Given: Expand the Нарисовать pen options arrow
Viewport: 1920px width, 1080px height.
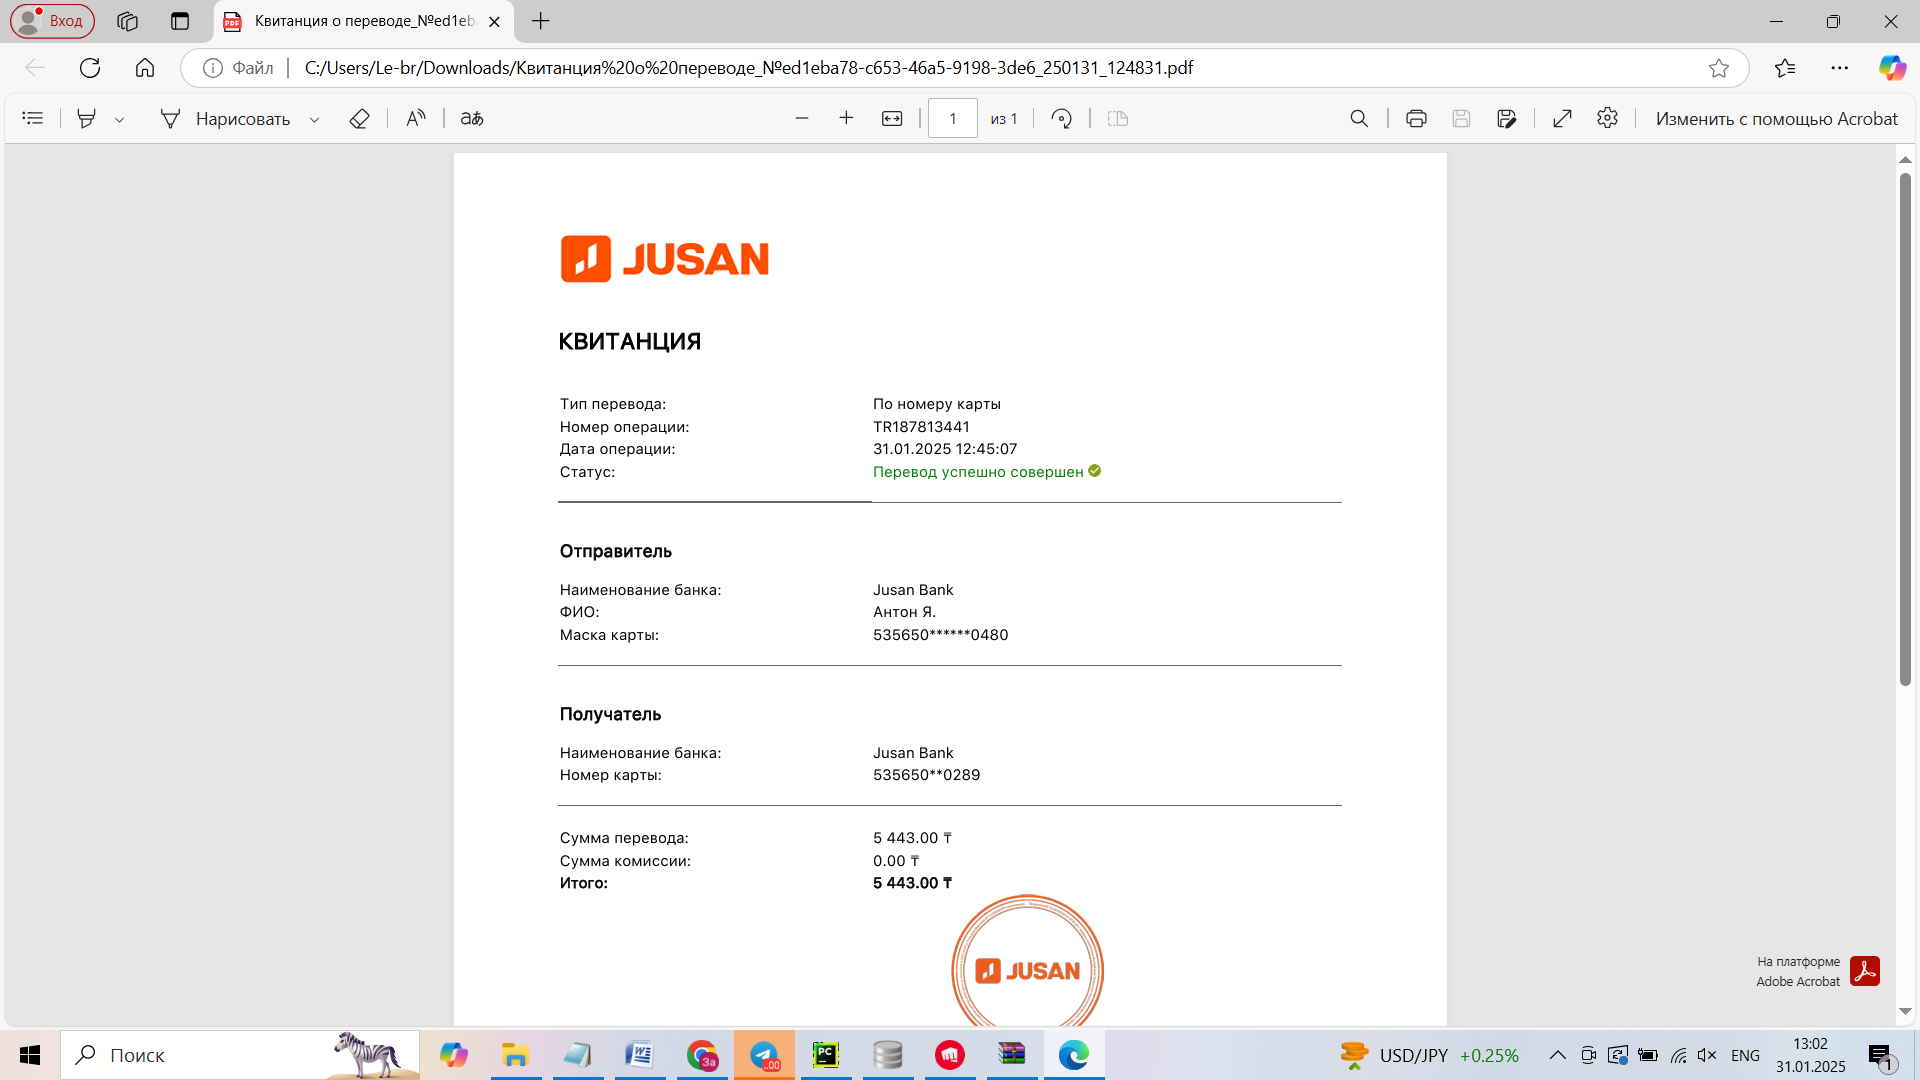Looking at the screenshot, I should tap(314, 119).
